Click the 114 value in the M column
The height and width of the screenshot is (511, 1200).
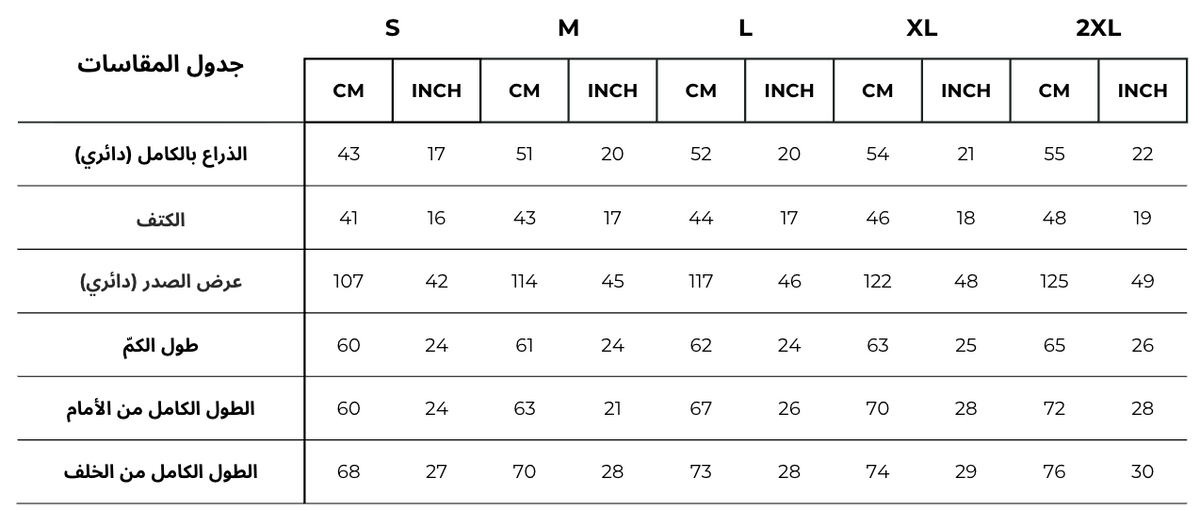click(x=524, y=281)
